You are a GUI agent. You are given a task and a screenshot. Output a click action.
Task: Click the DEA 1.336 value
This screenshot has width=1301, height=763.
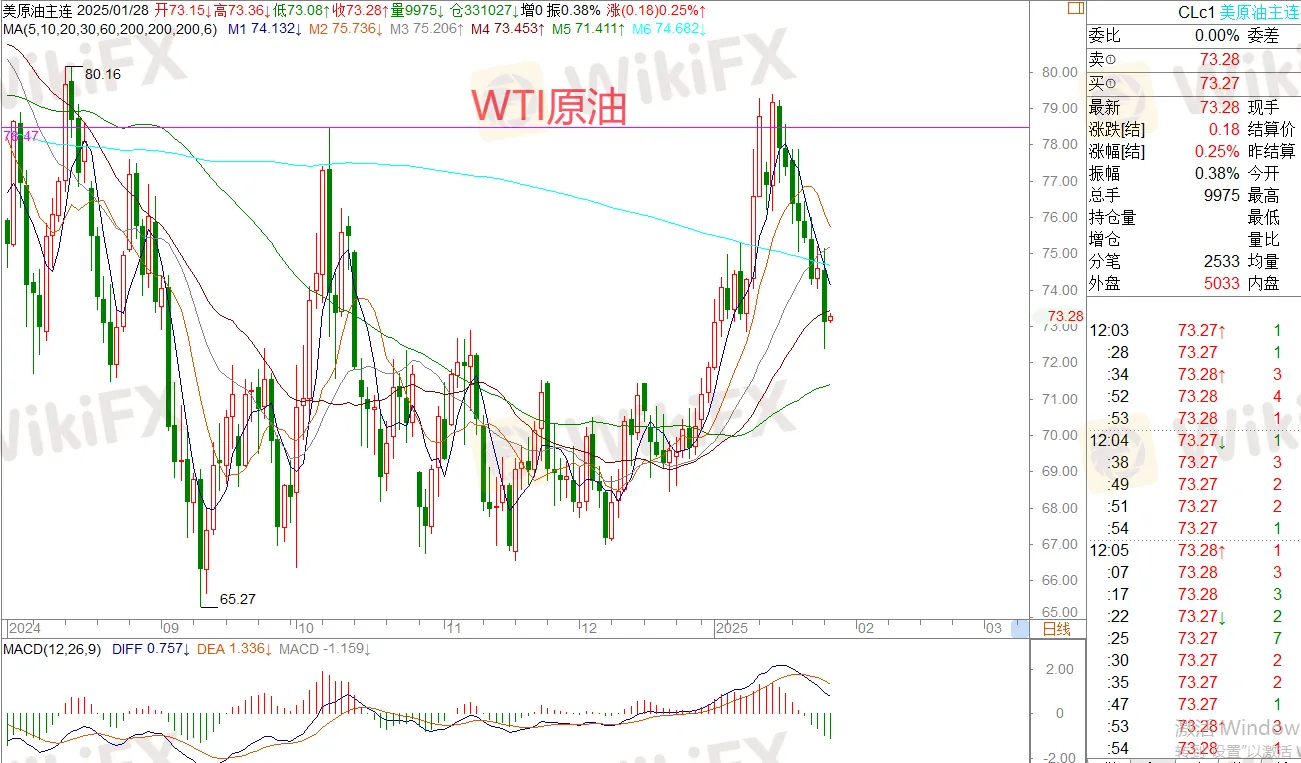(x=234, y=649)
